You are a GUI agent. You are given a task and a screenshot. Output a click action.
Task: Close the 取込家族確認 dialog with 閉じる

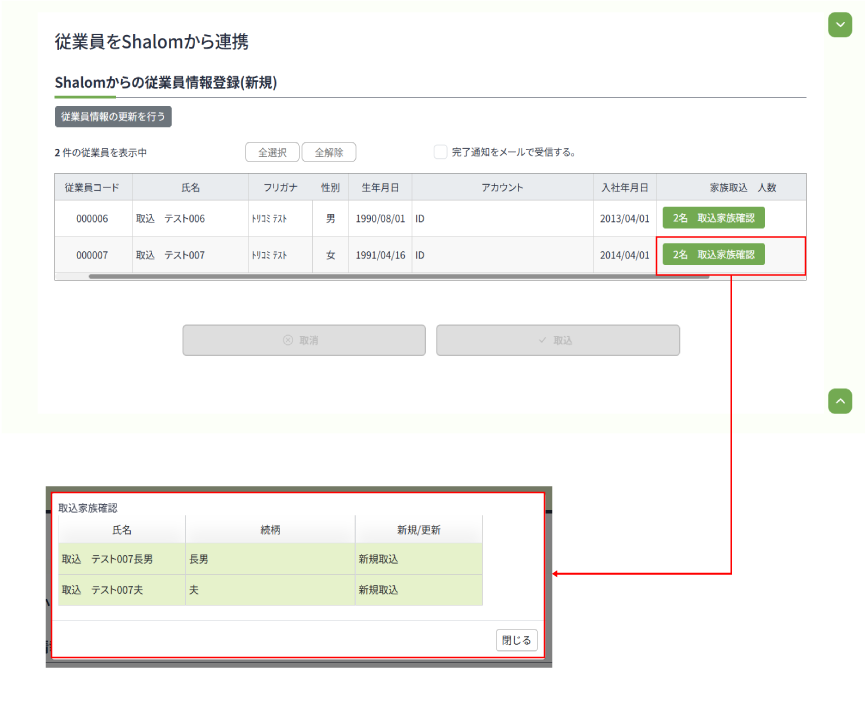(517, 640)
